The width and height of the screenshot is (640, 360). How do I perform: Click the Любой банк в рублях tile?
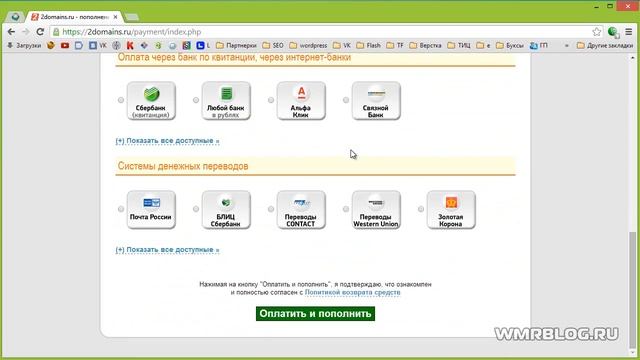(x=226, y=101)
